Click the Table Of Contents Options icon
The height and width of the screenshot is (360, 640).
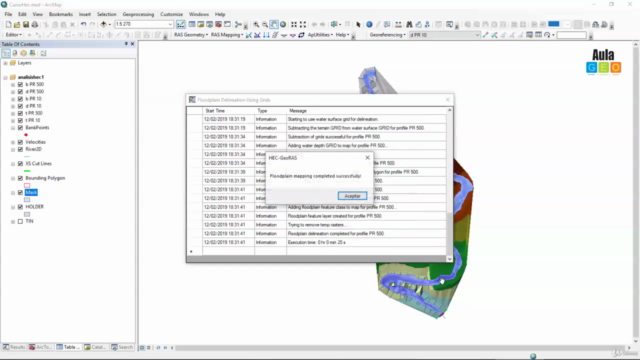coord(43,53)
